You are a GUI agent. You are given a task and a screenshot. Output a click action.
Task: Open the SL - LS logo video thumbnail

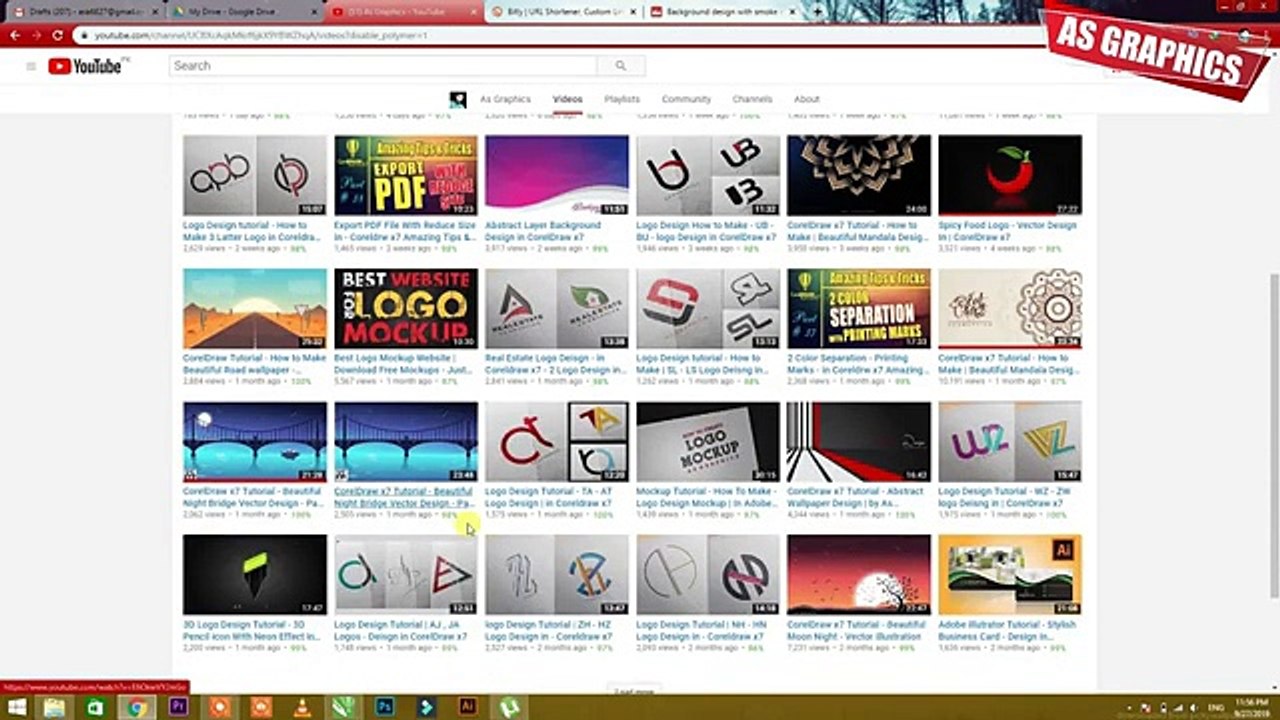click(708, 308)
